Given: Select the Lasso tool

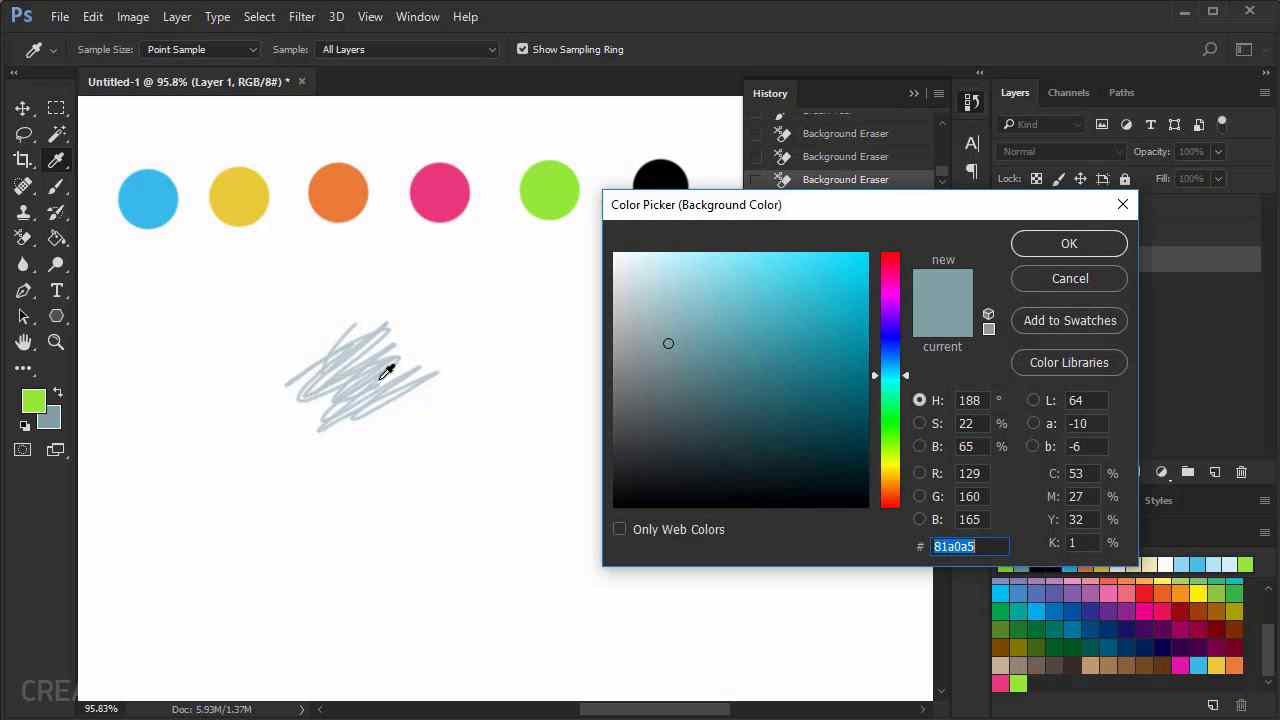Looking at the screenshot, I should [x=23, y=134].
